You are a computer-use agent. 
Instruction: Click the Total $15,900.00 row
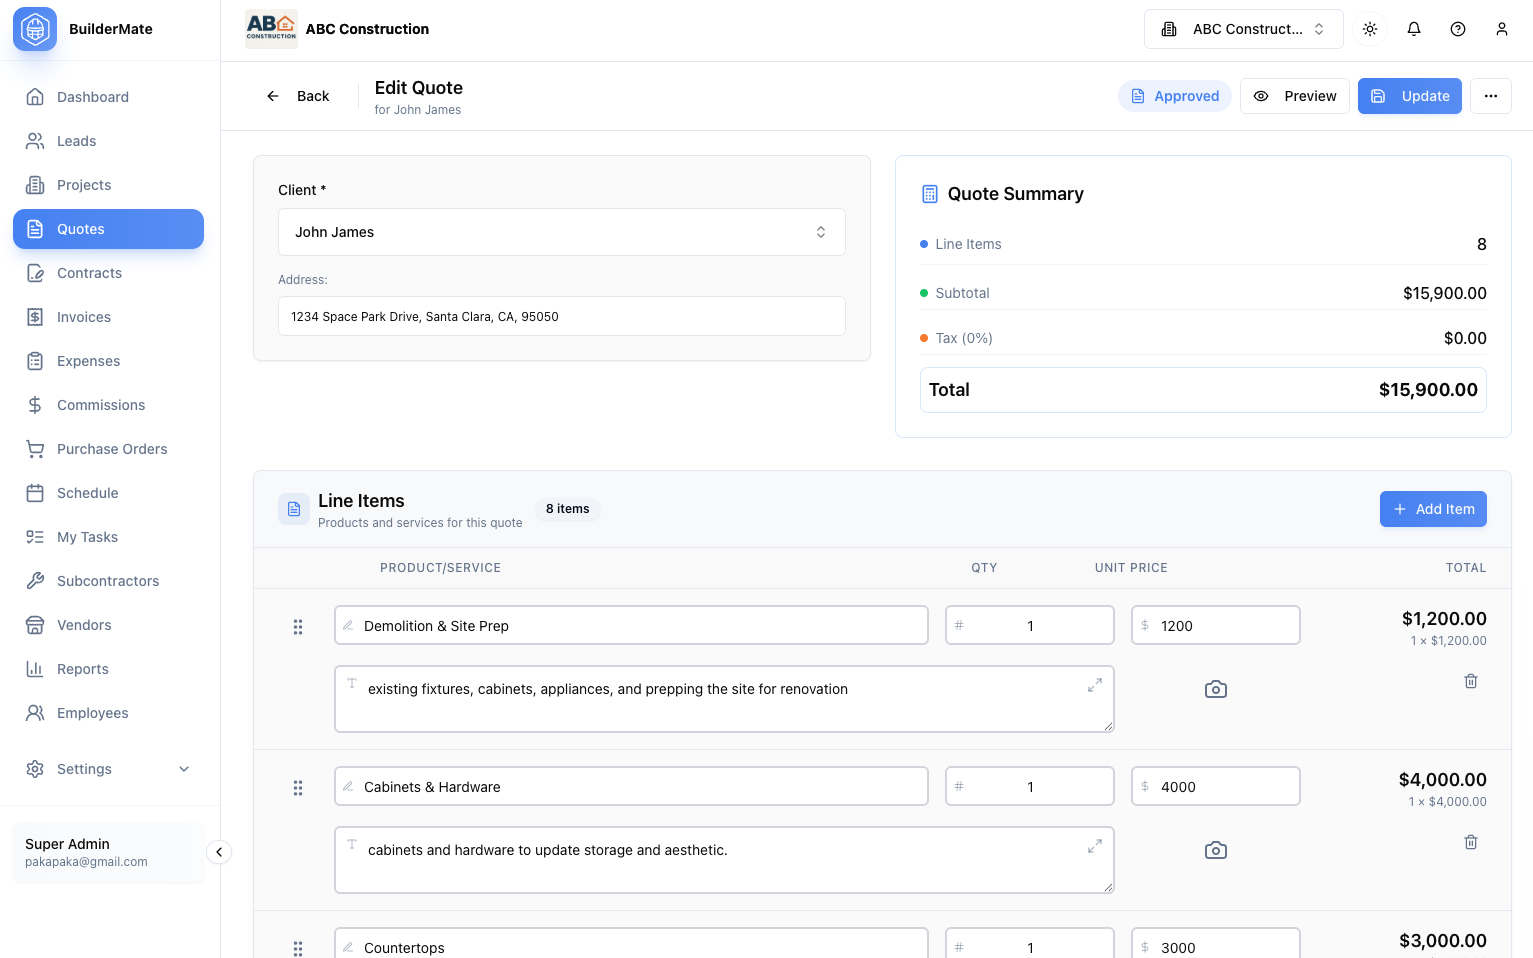click(1203, 390)
